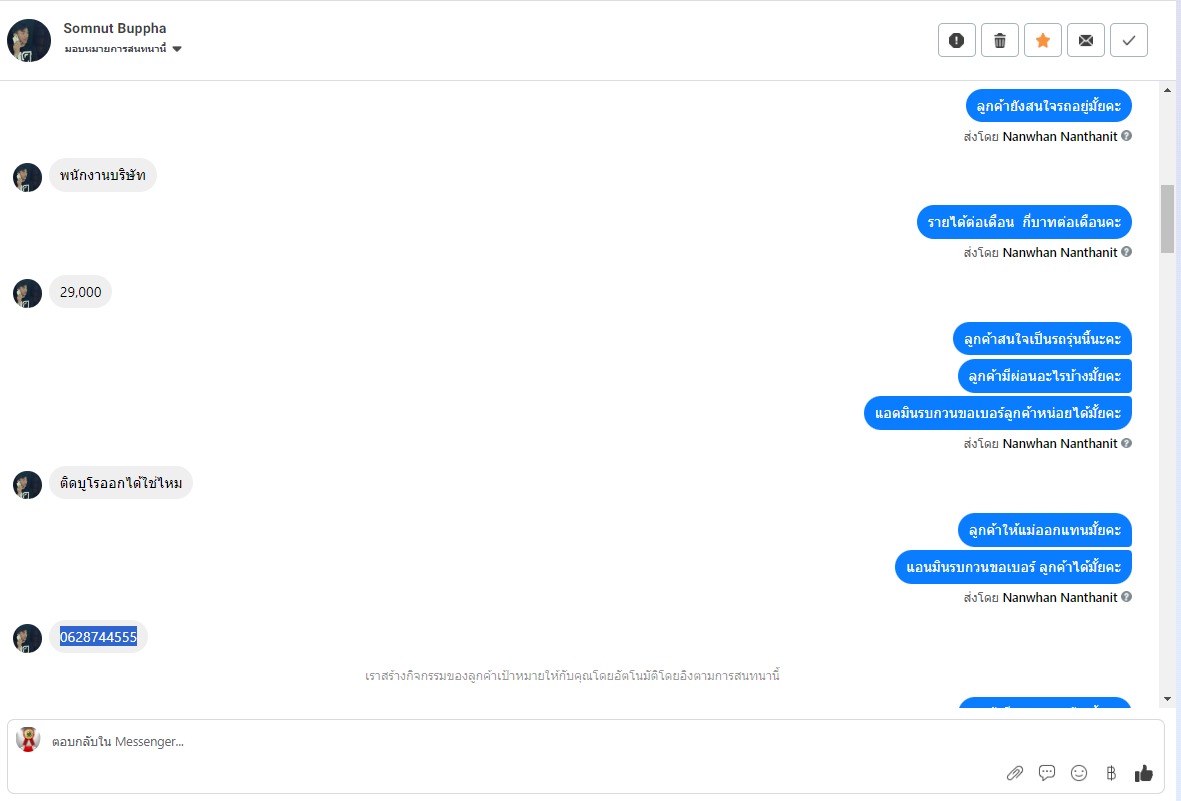Mark conversation as unread via envelope icon

tap(1085, 41)
